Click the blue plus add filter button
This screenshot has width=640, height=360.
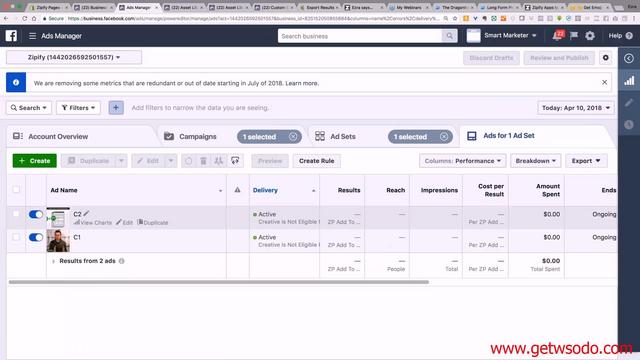click(x=116, y=108)
